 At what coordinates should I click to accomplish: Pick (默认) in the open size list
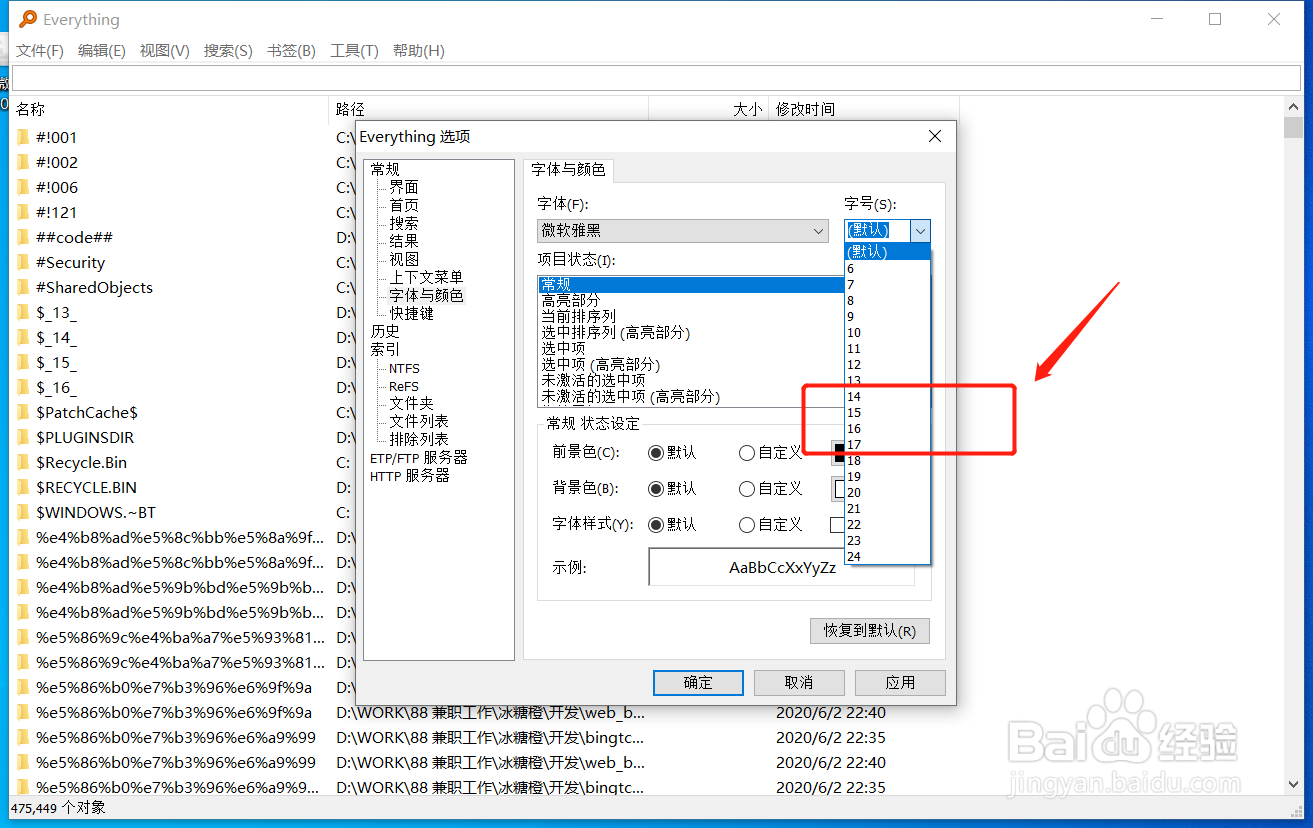(888, 252)
